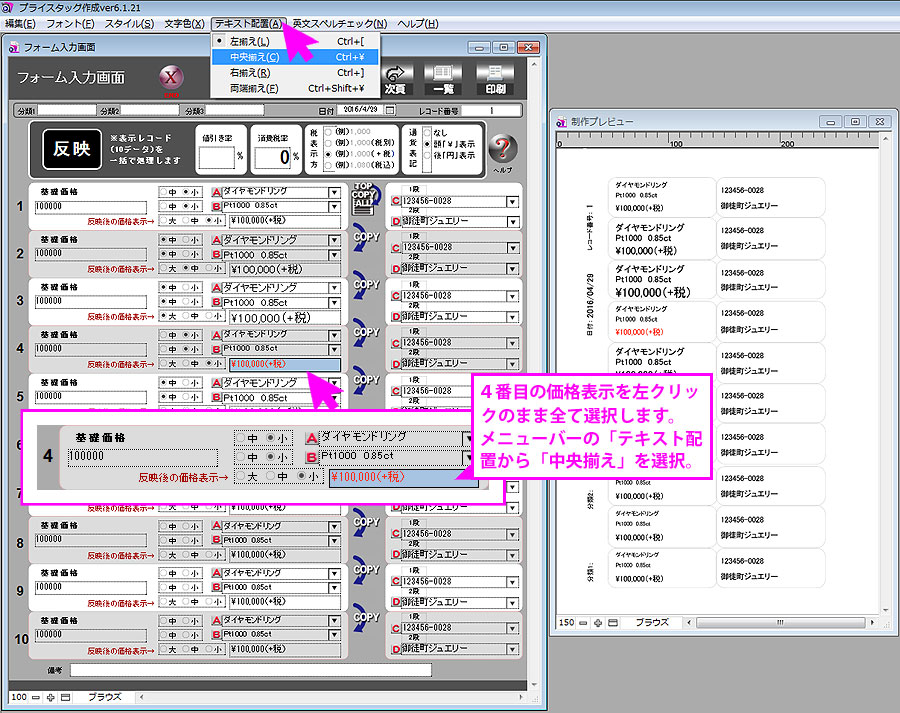Click the COPY arrow icon in row 10
Image resolution: width=900 pixels, height=713 pixels.
click(x=366, y=626)
